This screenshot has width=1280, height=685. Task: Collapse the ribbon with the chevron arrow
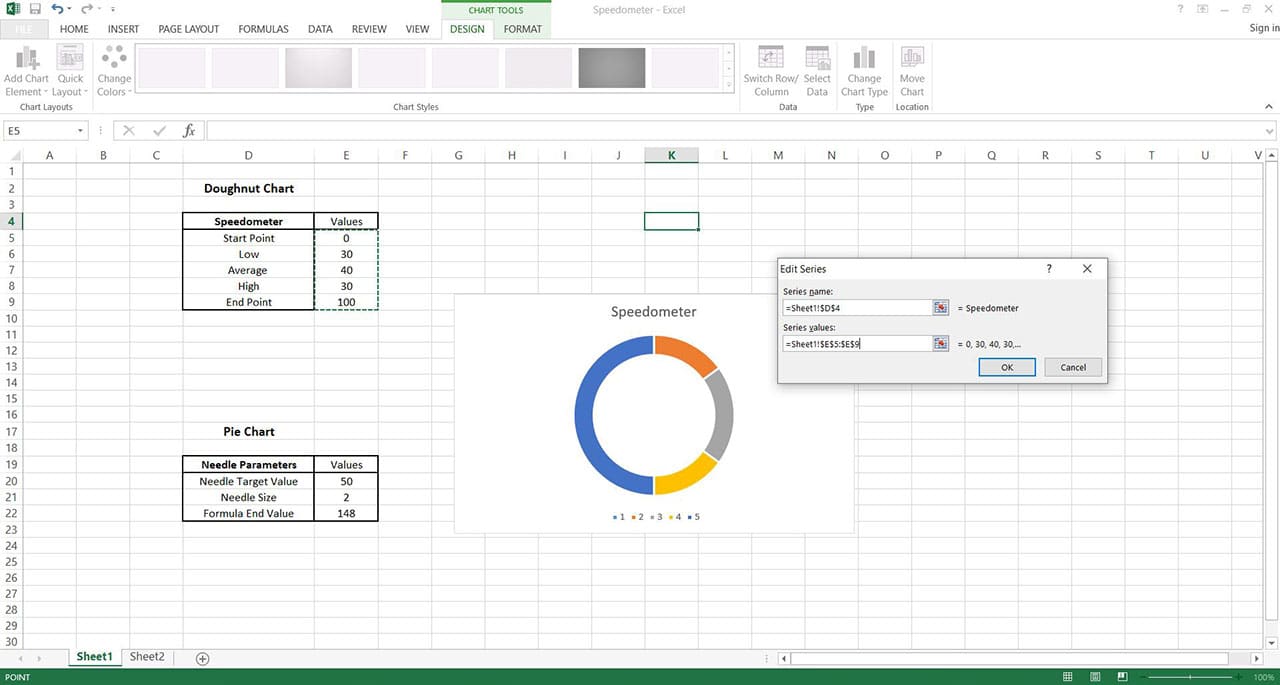[1268, 106]
